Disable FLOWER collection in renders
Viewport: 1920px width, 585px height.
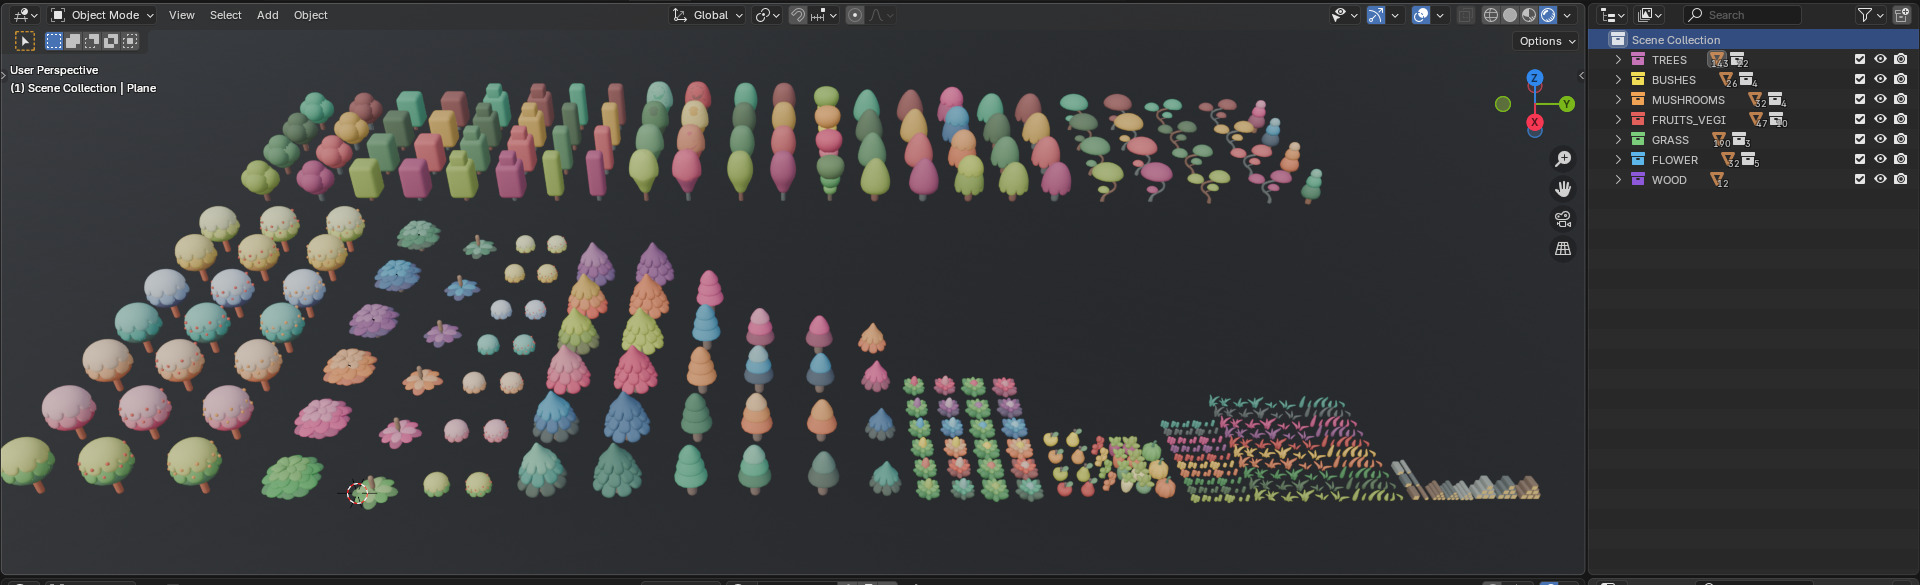[1900, 160]
